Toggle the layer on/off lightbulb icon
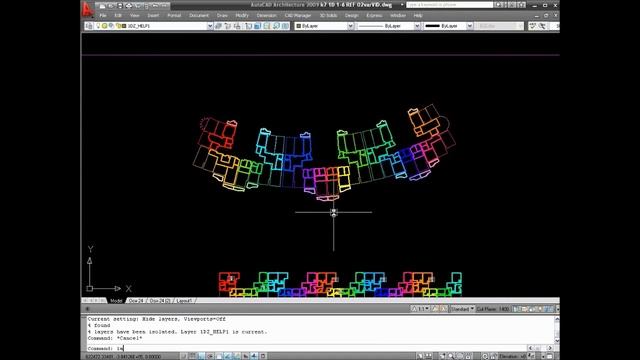 pyautogui.click(x=98, y=26)
